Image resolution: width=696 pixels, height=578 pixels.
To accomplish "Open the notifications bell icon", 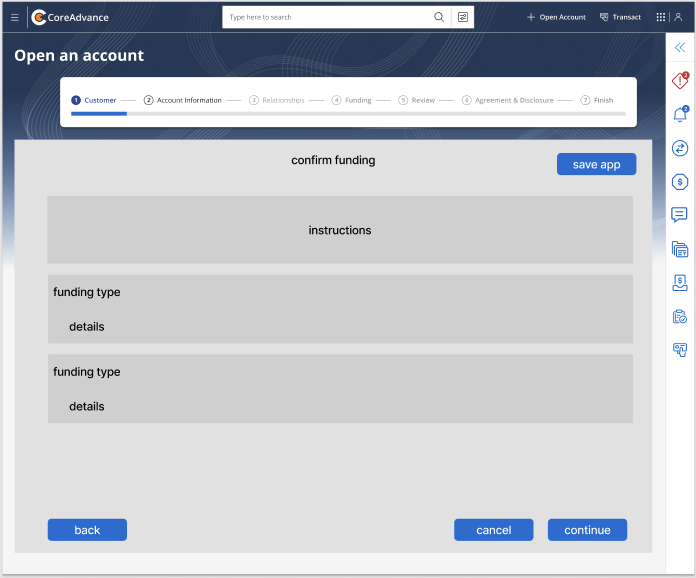I will [680, 114].
